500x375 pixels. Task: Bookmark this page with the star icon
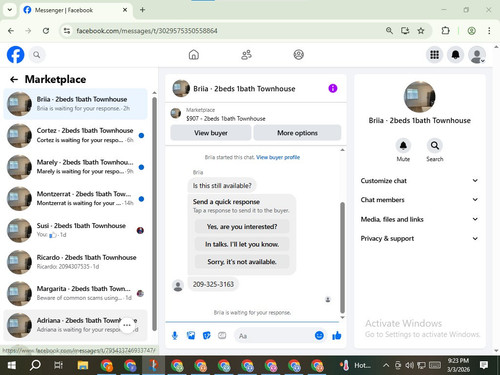pyautogui.click(x=421, y=31)
